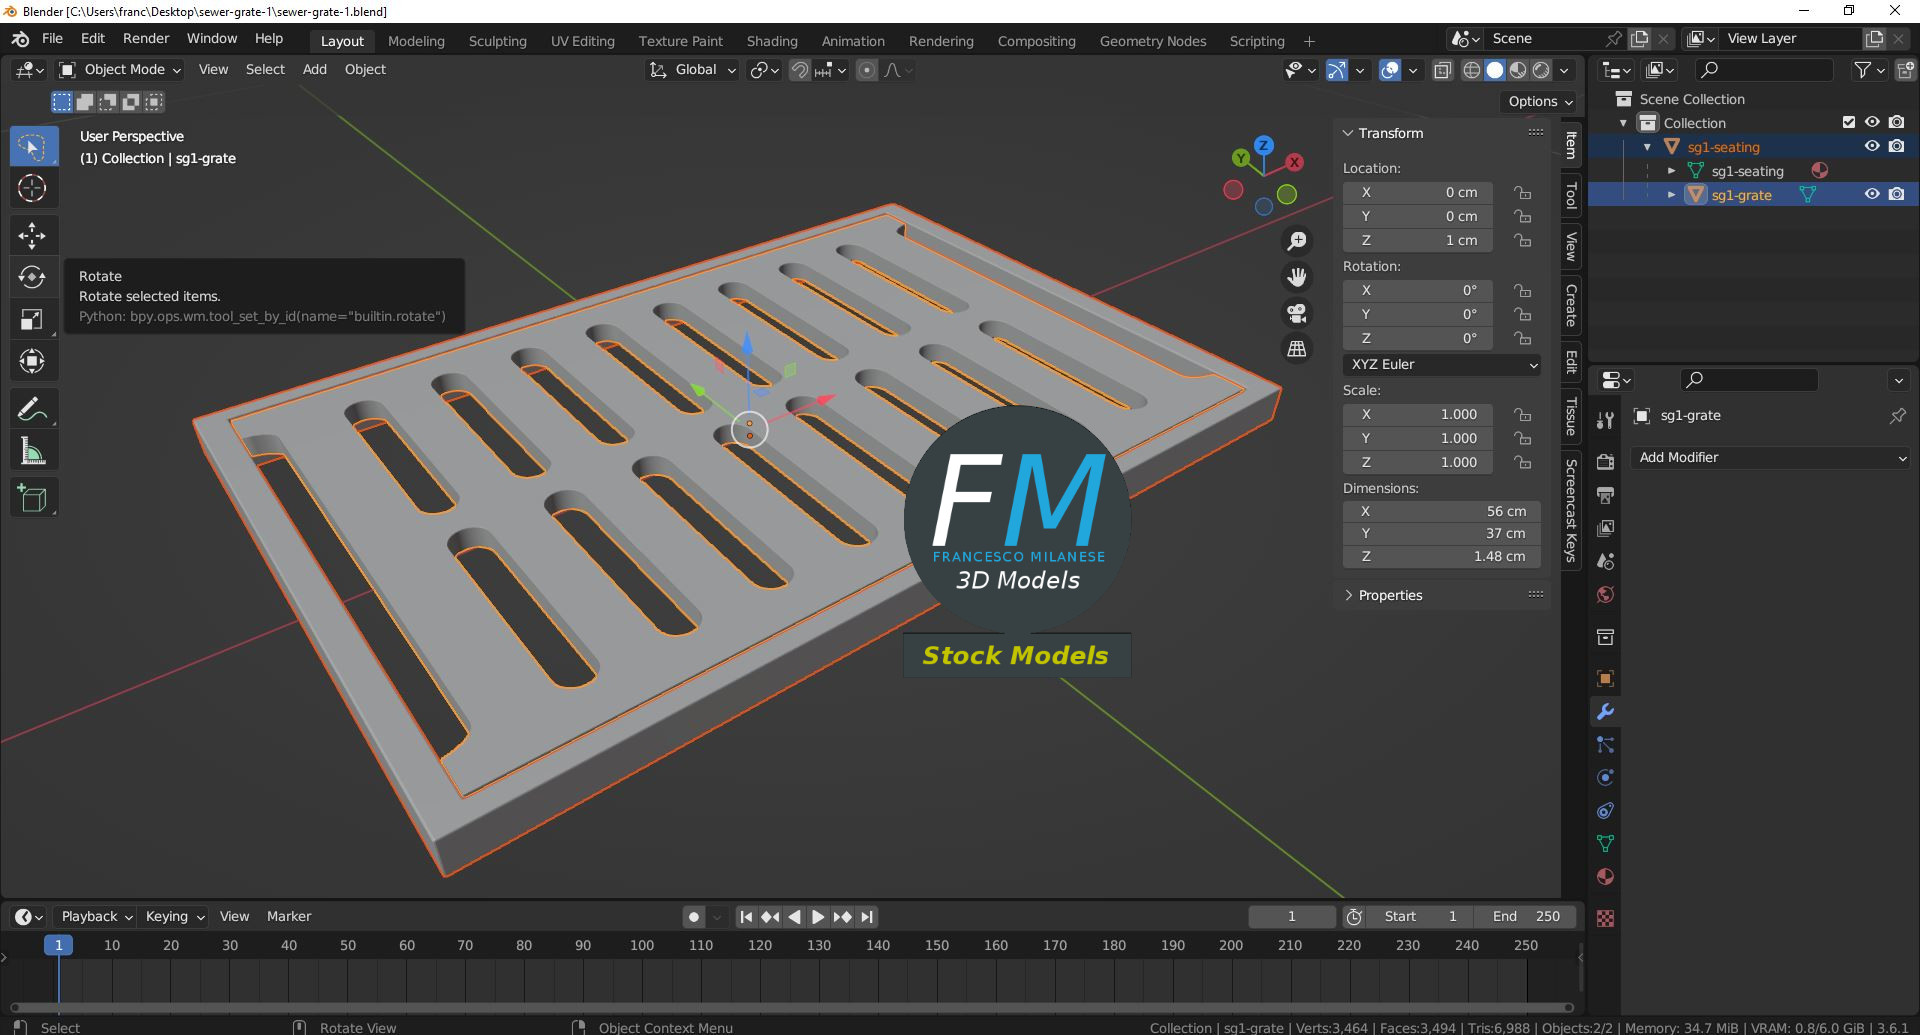Toggle snapping magnet in viewport header
Screen dimensions: 1920x1035
pos(799,70)
